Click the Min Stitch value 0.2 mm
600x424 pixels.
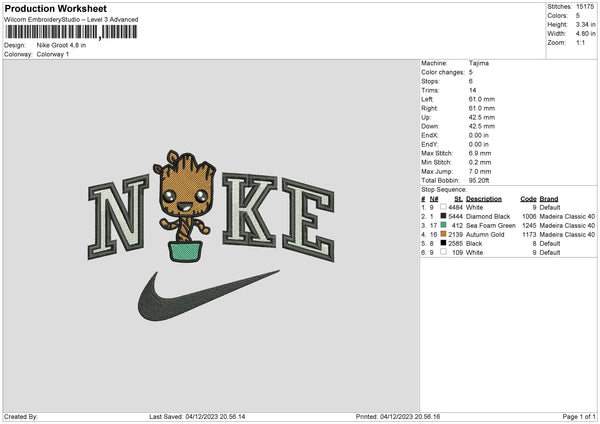pyautogui.click(x=480, y=162)
